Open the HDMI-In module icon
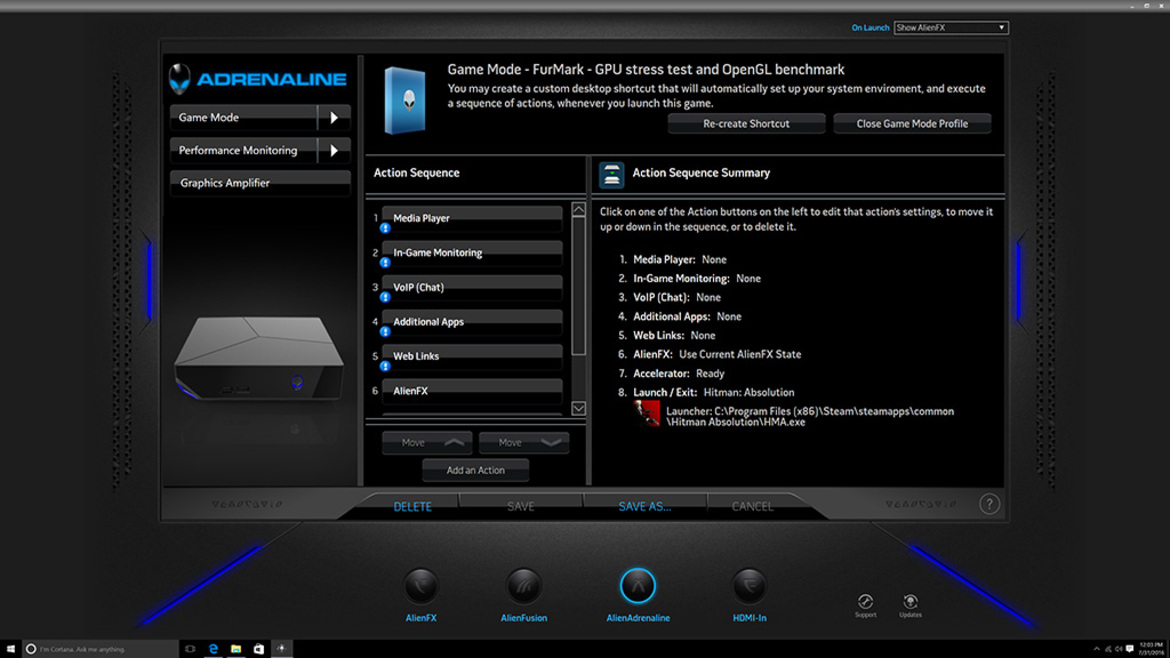 (x=749, y=586)
